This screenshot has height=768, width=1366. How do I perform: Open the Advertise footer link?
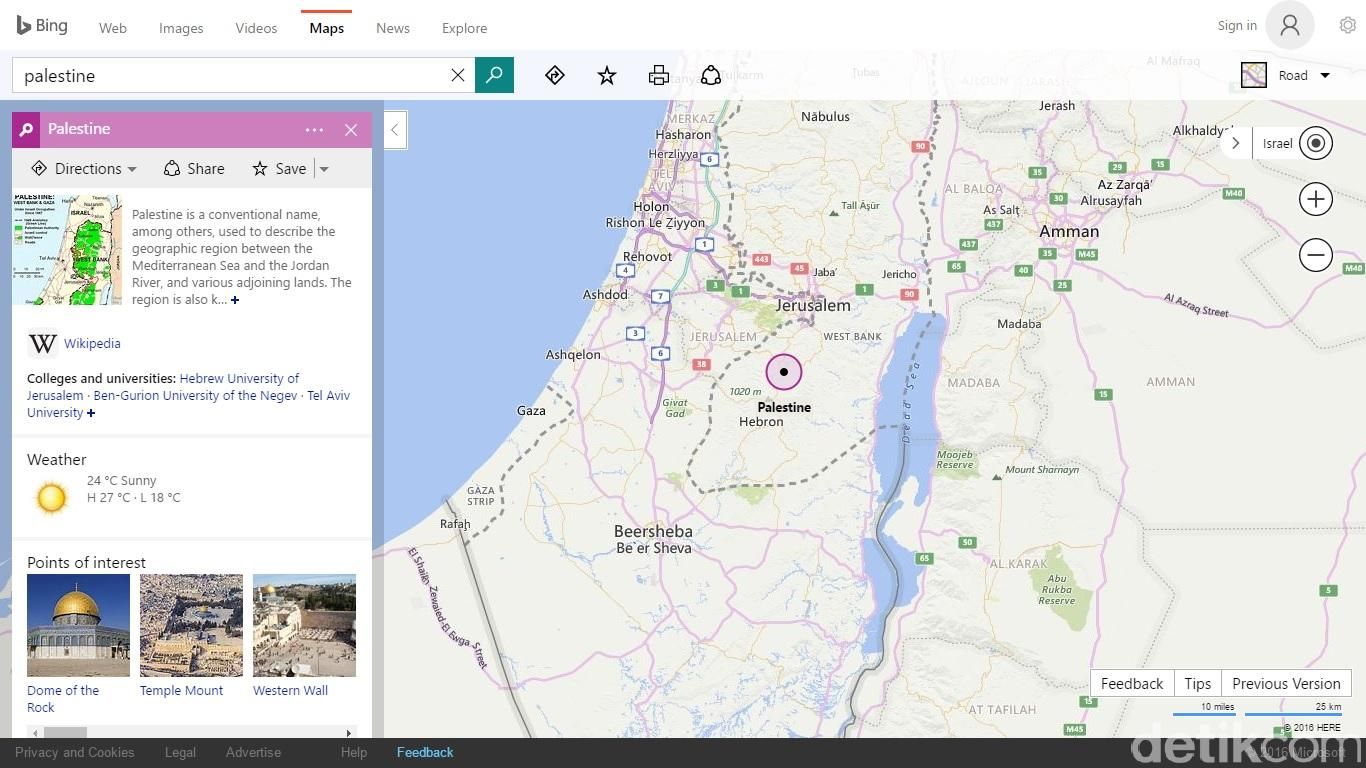(253, 752)
